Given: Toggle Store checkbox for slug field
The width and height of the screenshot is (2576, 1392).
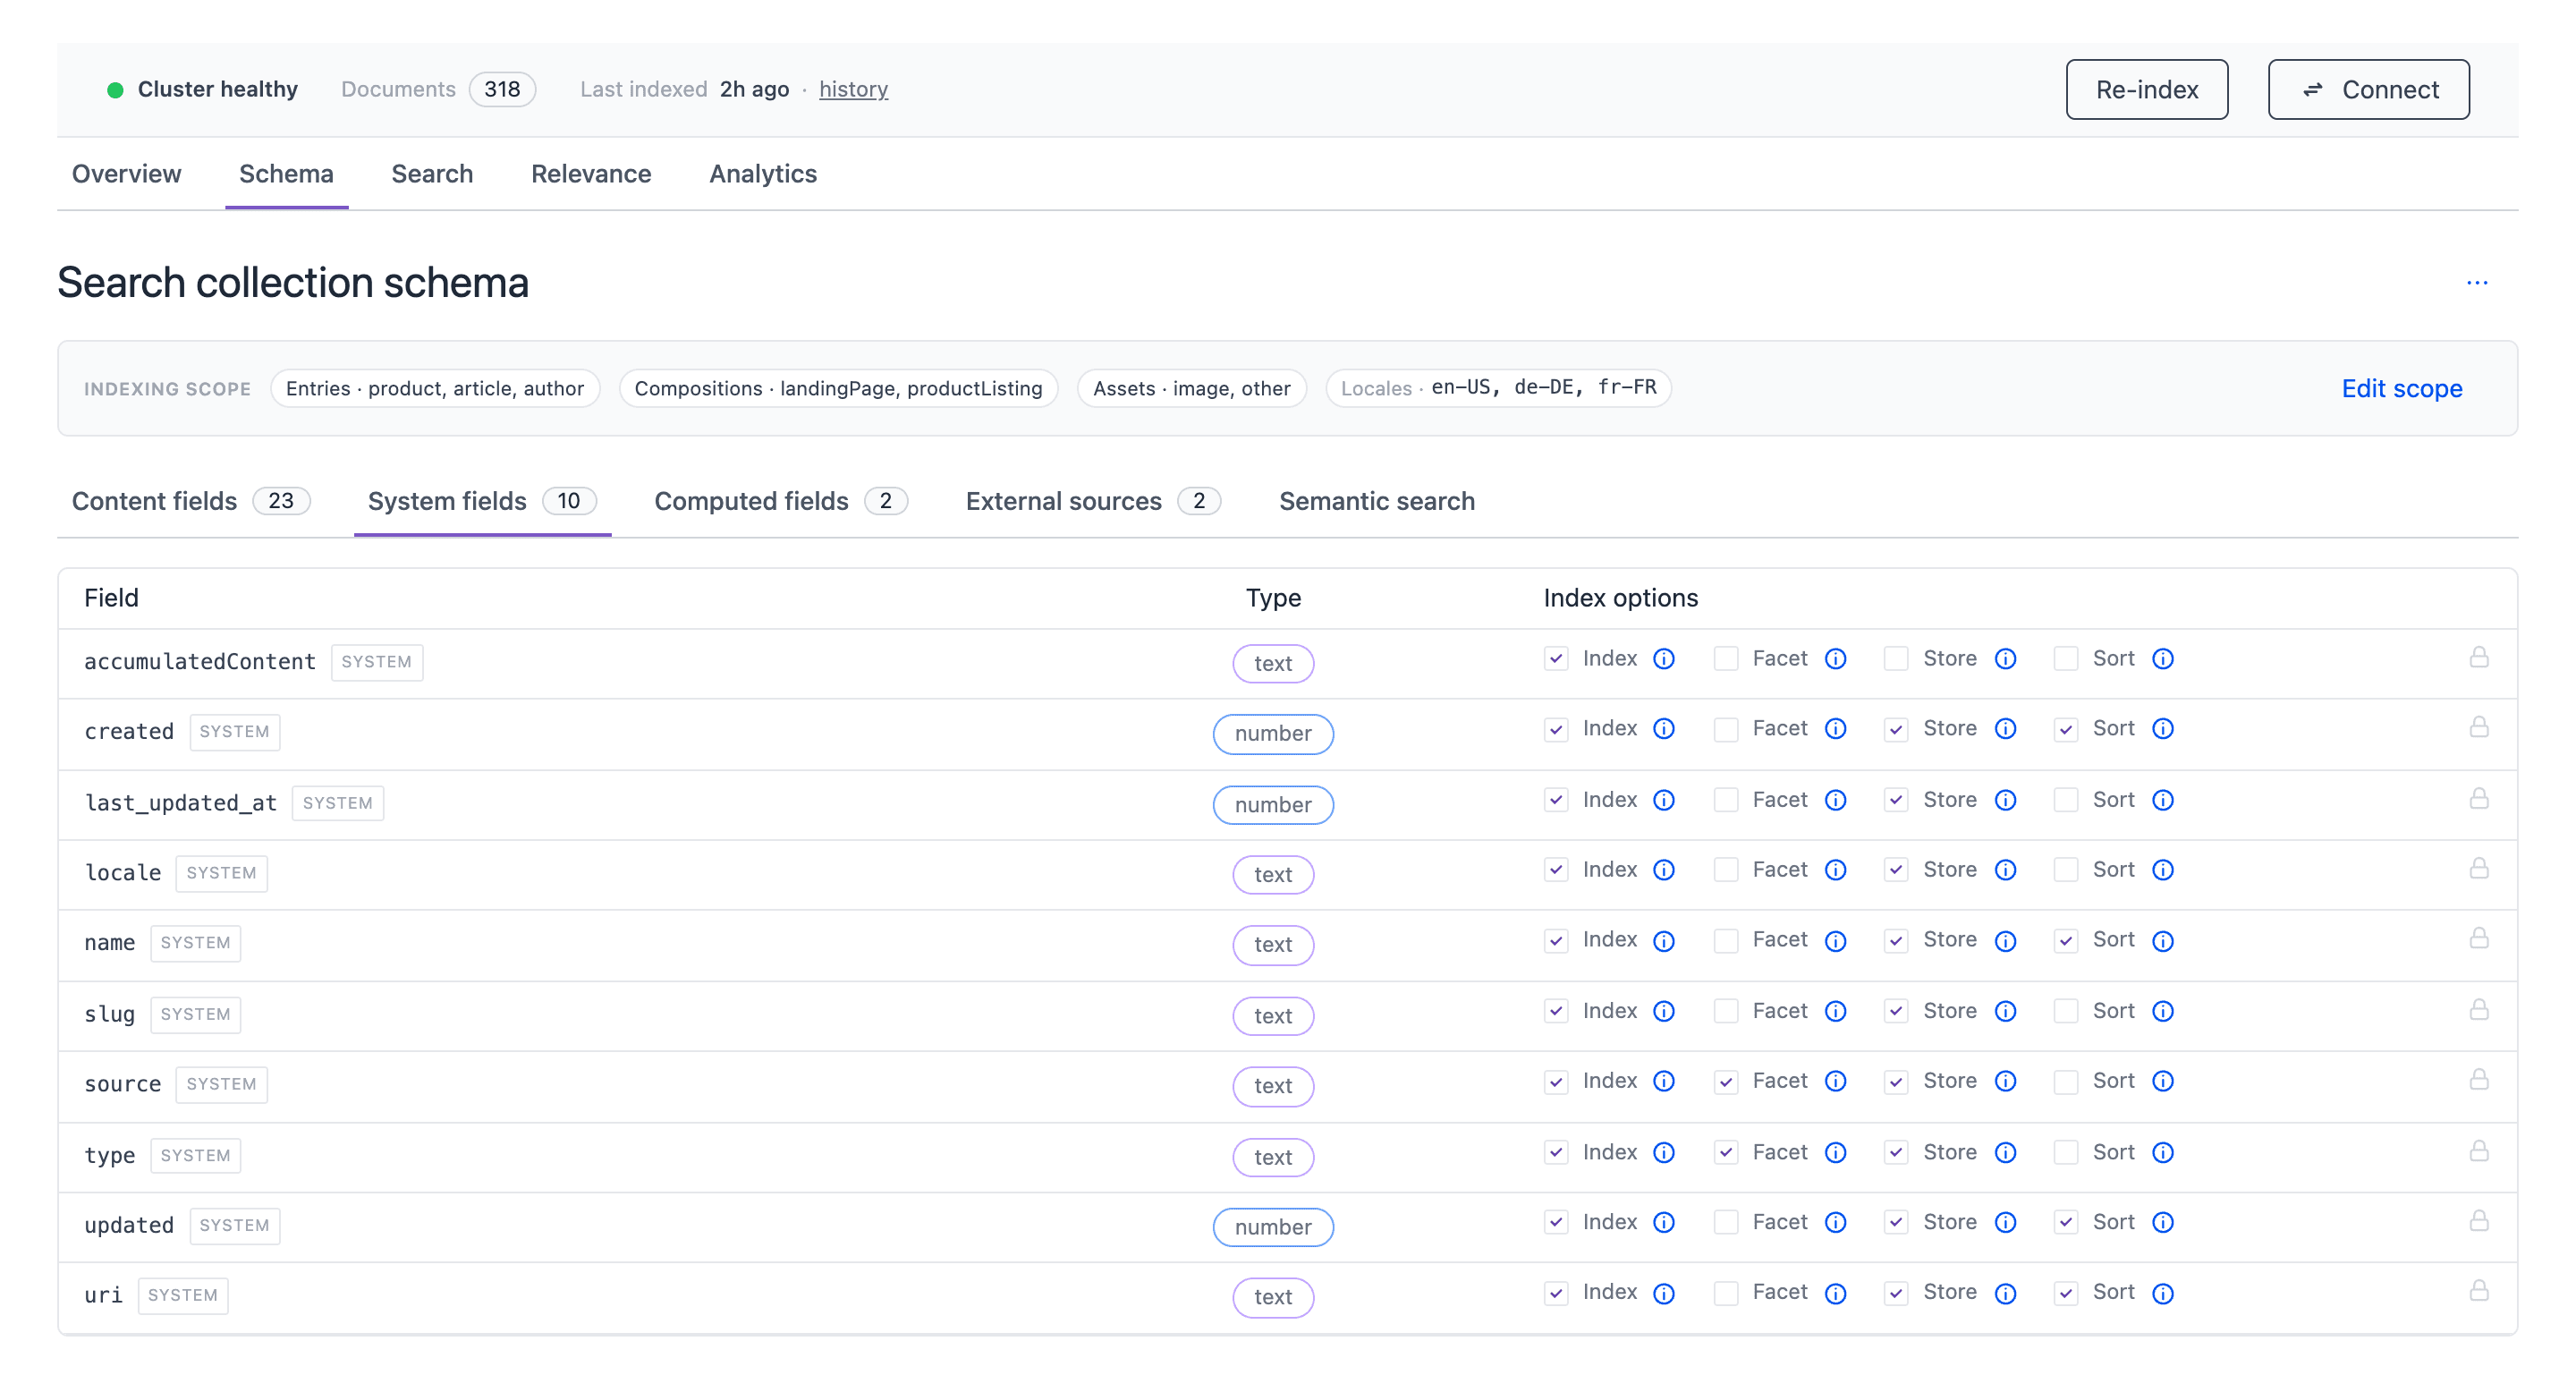Looking at the screenshot, I should click(1895, 1011).
